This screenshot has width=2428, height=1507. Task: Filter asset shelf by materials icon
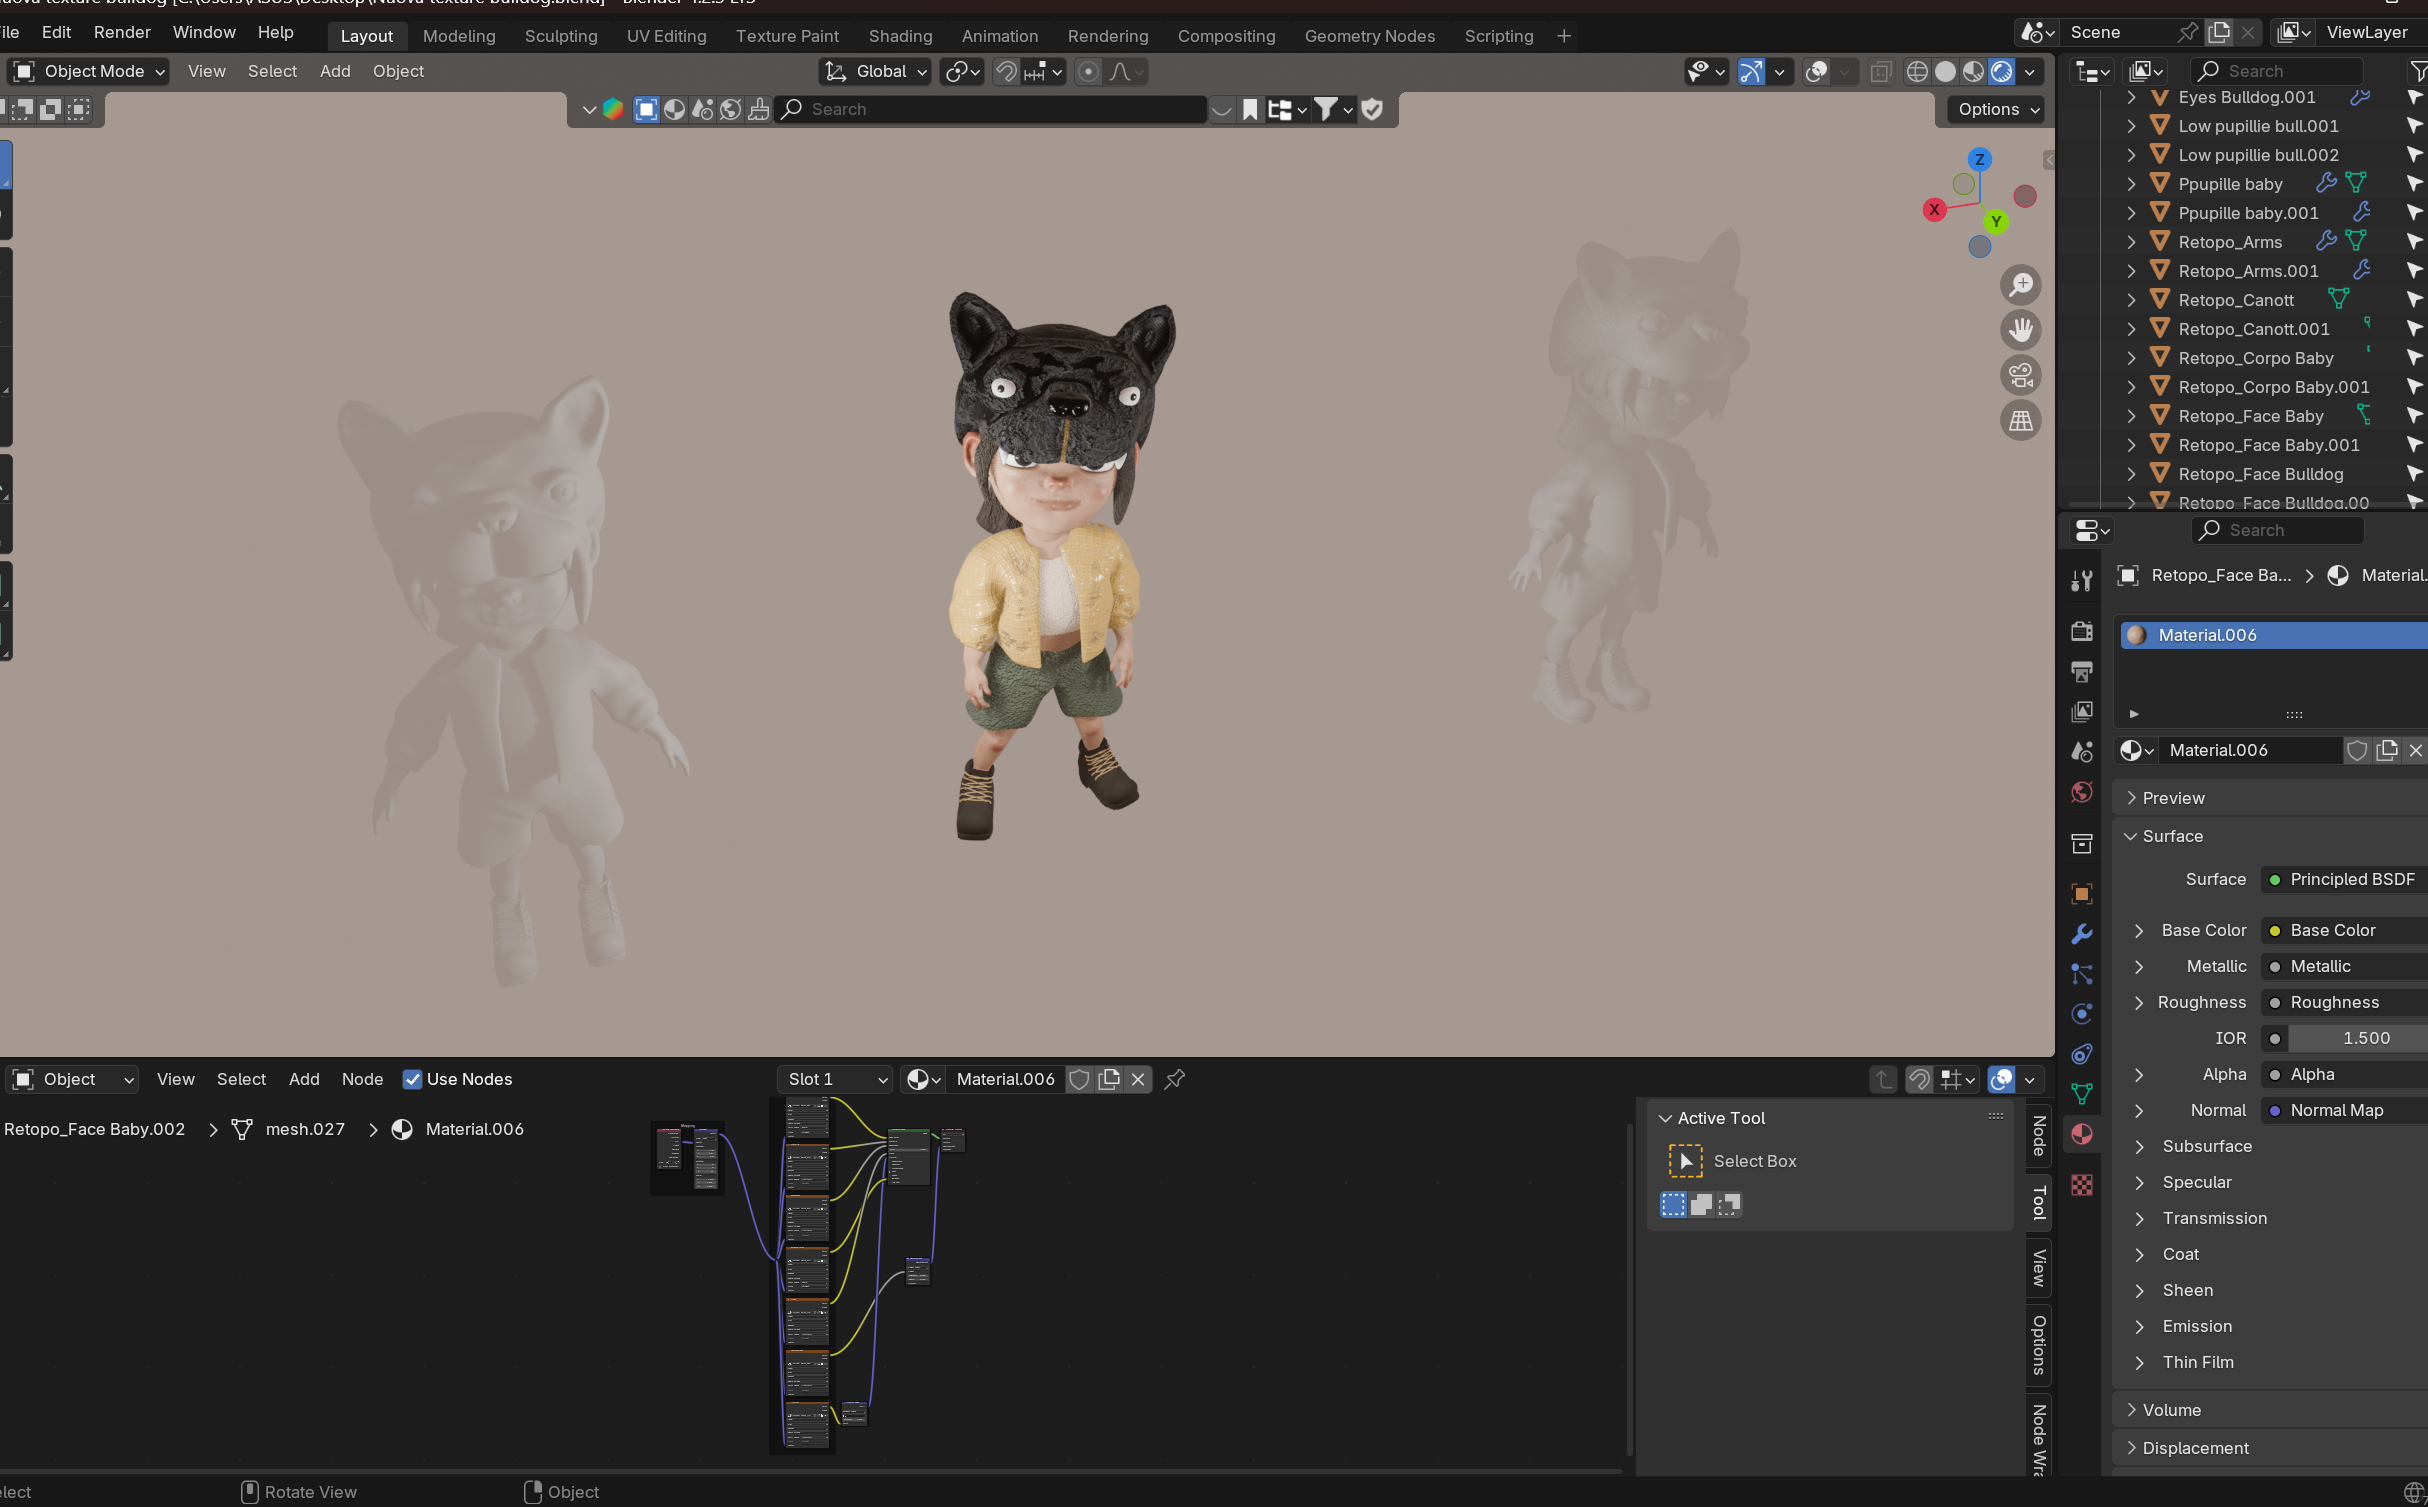pyautogui.click(x=675, y=109)
